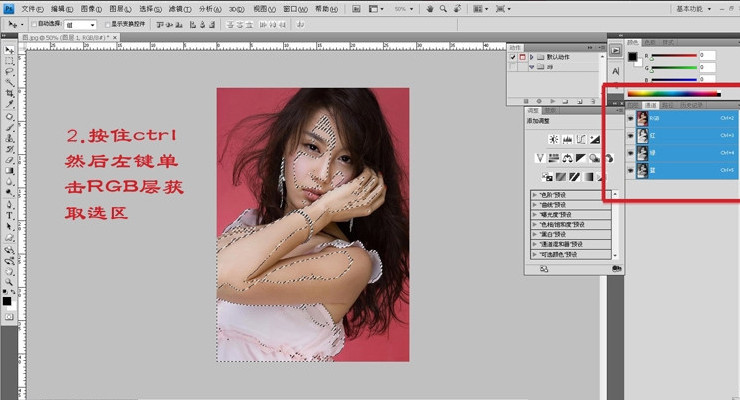Select the Lasso tool
Screen dimensions: 740x400
pyautogui.click(x=9, y=72)
